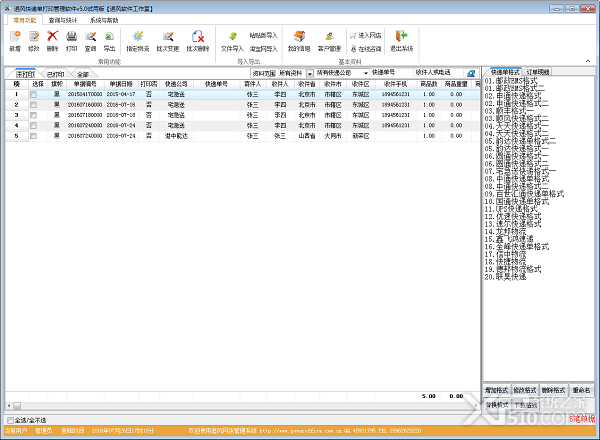Viewport: 600px width, 440px height.
Task: Switch to the 查询与统计 ribbon tab
Action: pos(63,20)
